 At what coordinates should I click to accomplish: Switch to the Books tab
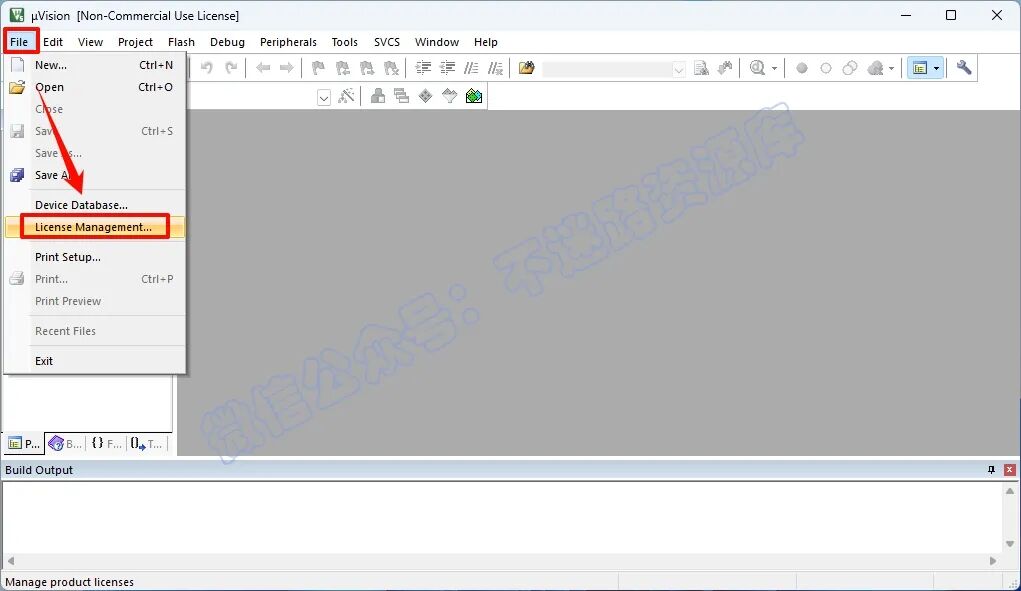pos(65,444)
